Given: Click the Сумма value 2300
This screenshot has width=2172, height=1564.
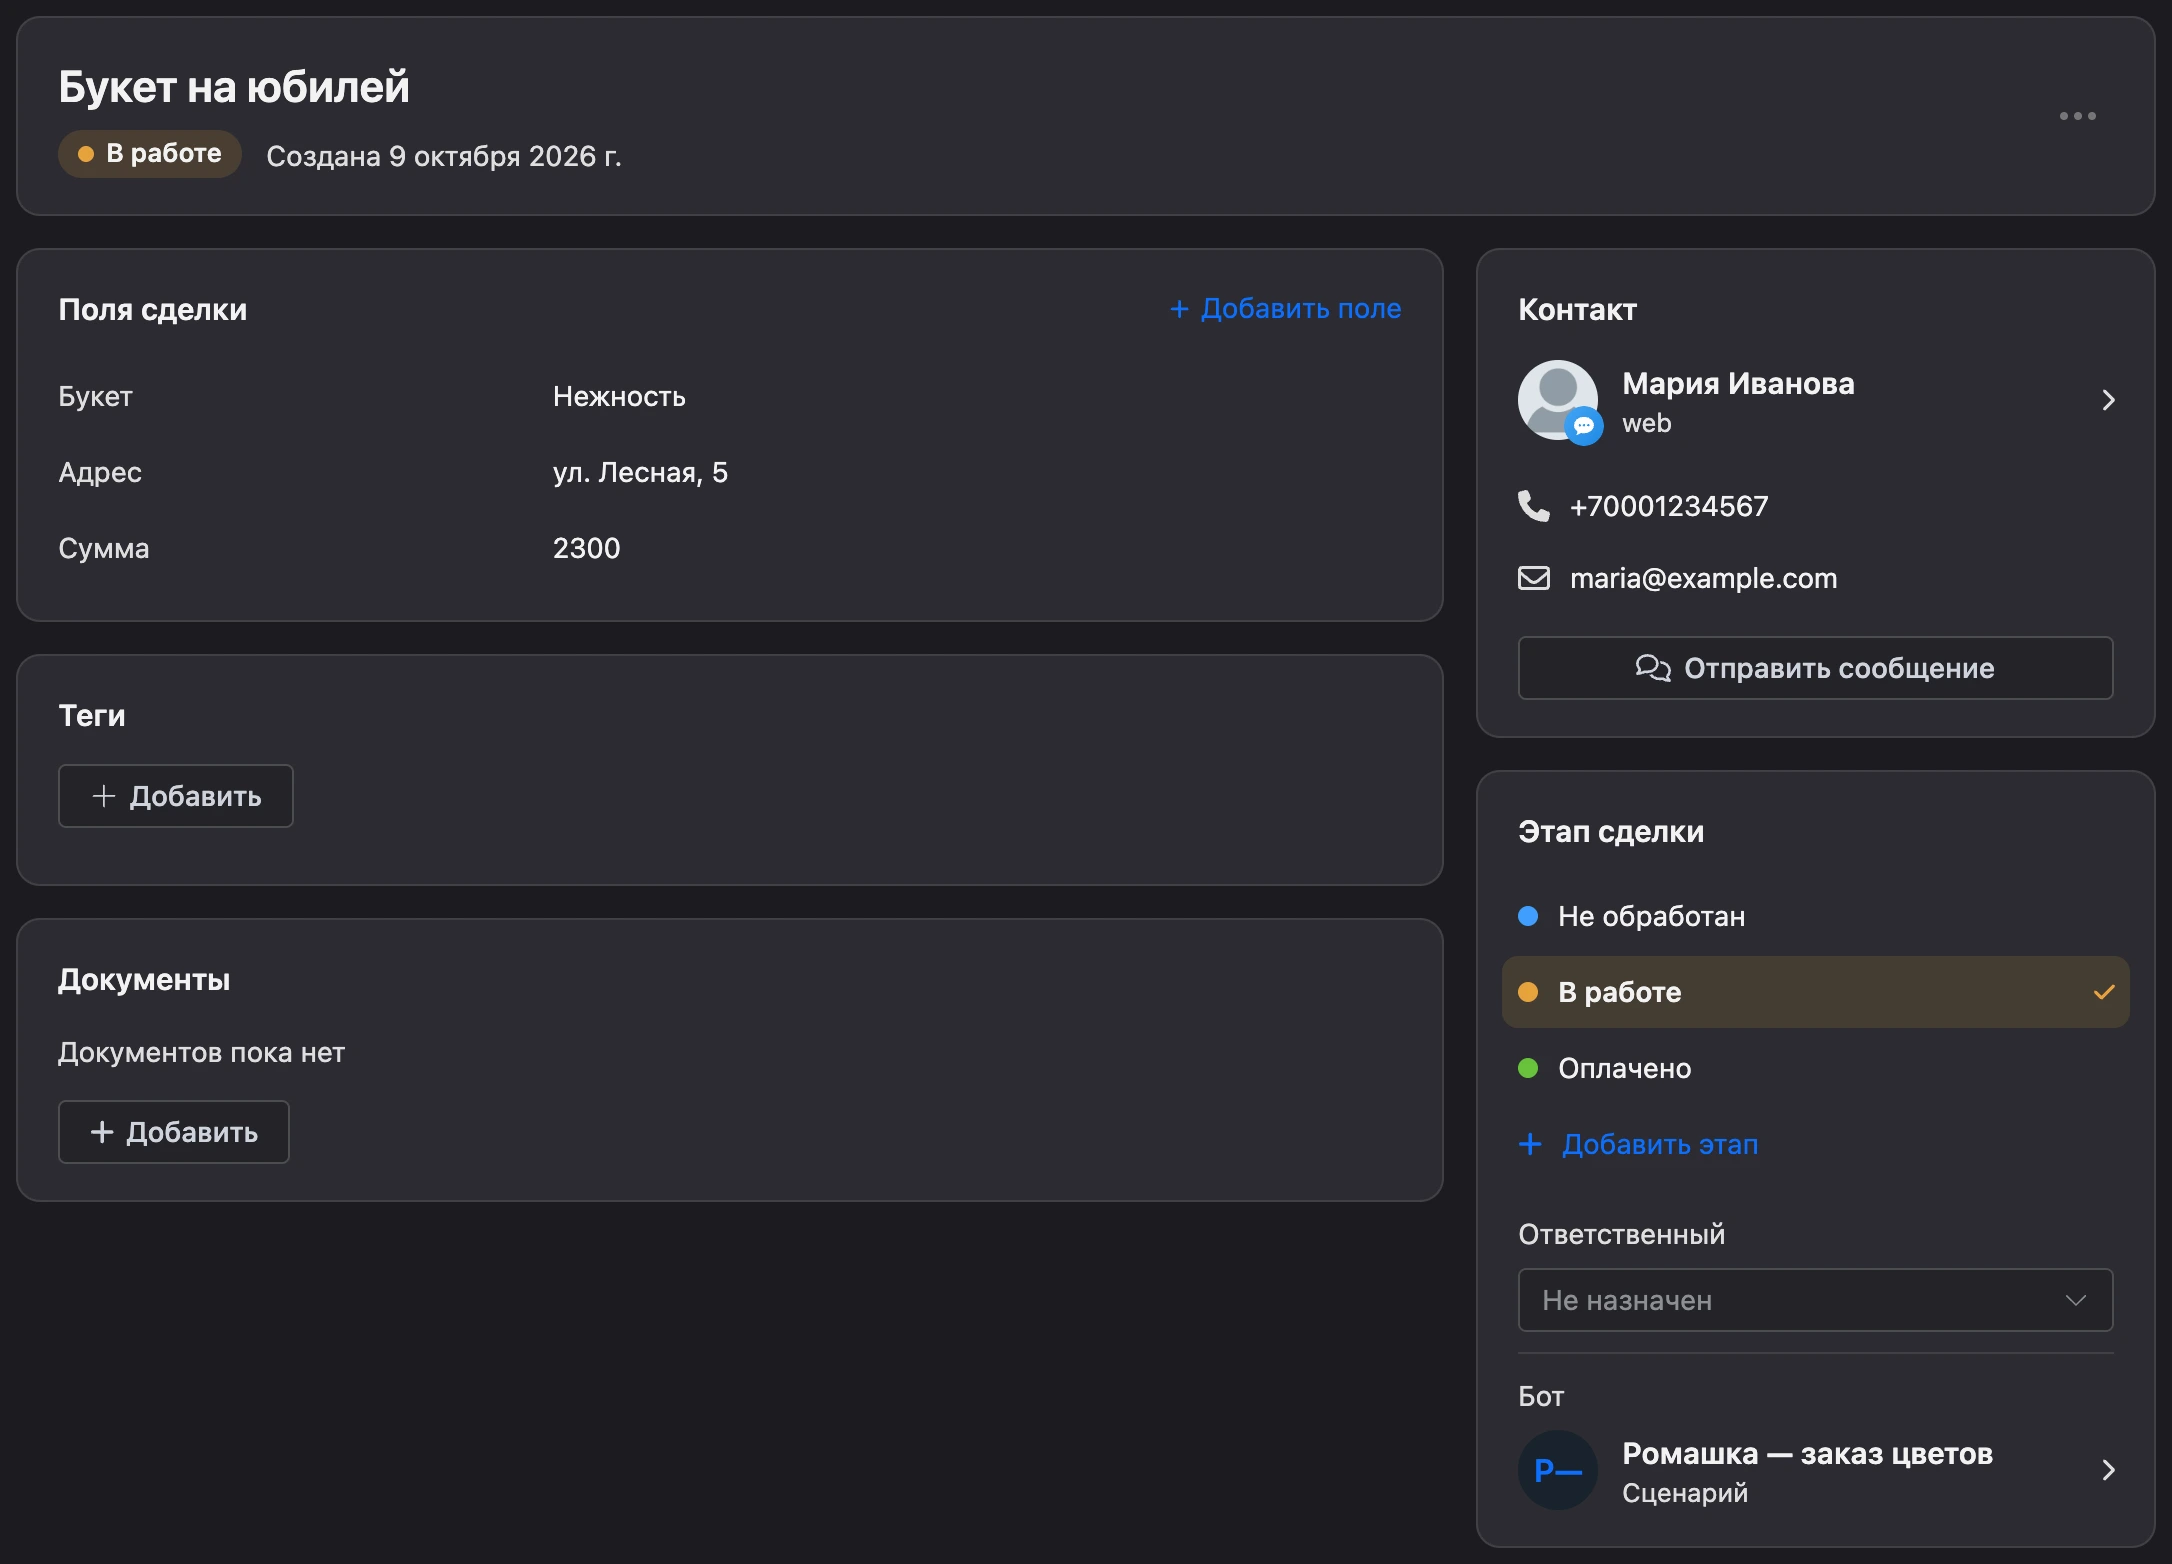Looking at the screenshot, I should point(587,548).
